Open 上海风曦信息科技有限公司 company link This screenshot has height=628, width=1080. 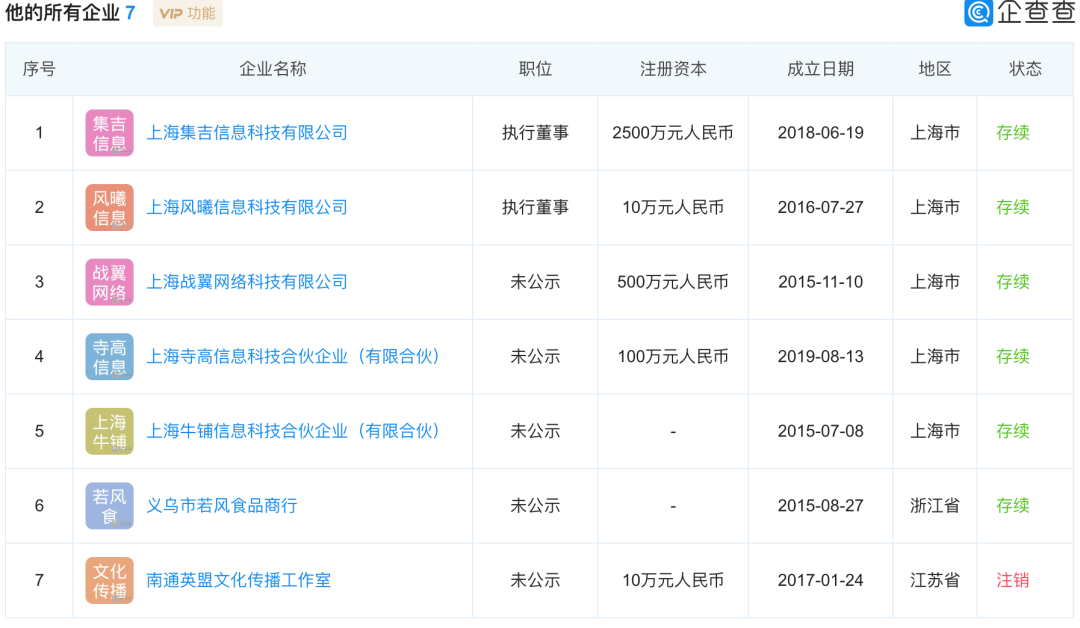[x=247, y=207]
